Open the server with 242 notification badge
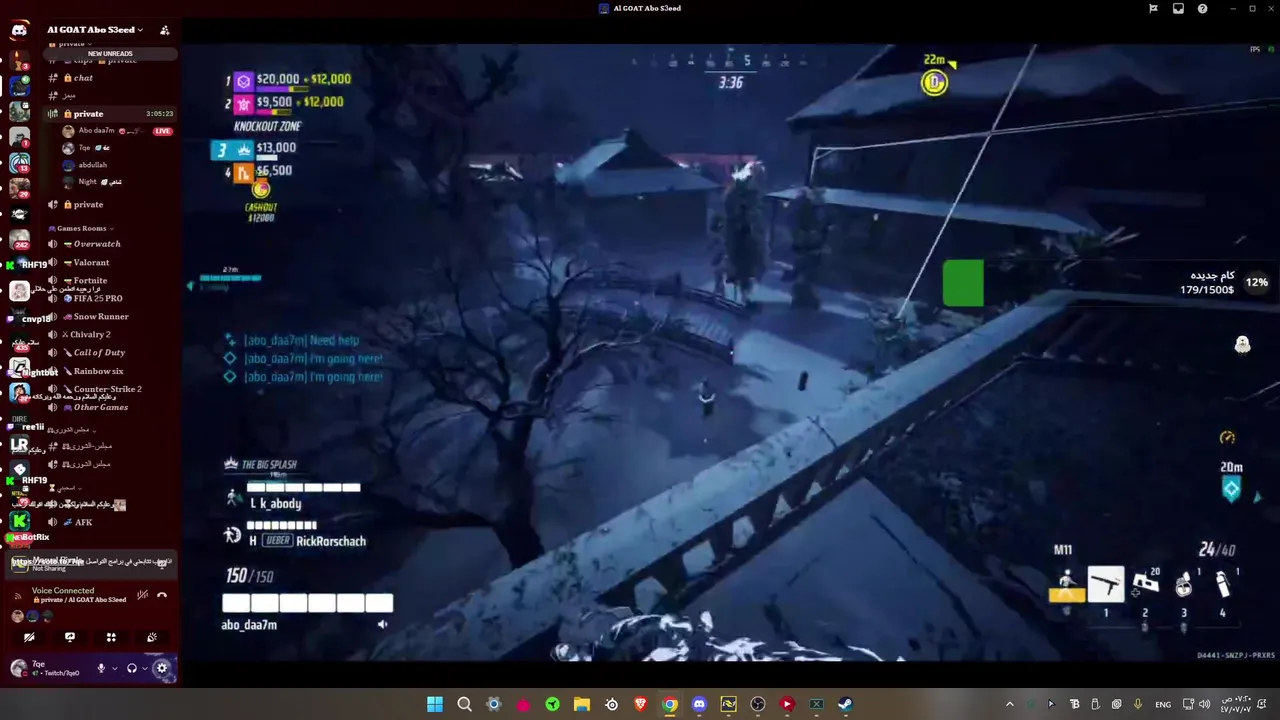This screenshot has height=720, width=1280. 19,239
